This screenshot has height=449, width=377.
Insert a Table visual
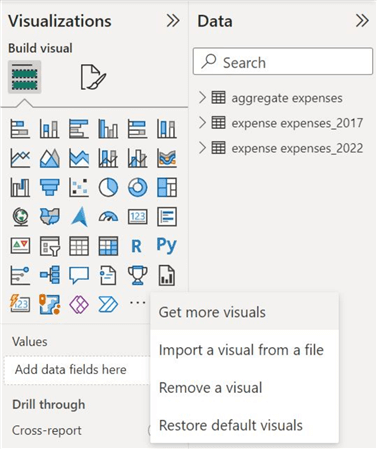[79, 246]
